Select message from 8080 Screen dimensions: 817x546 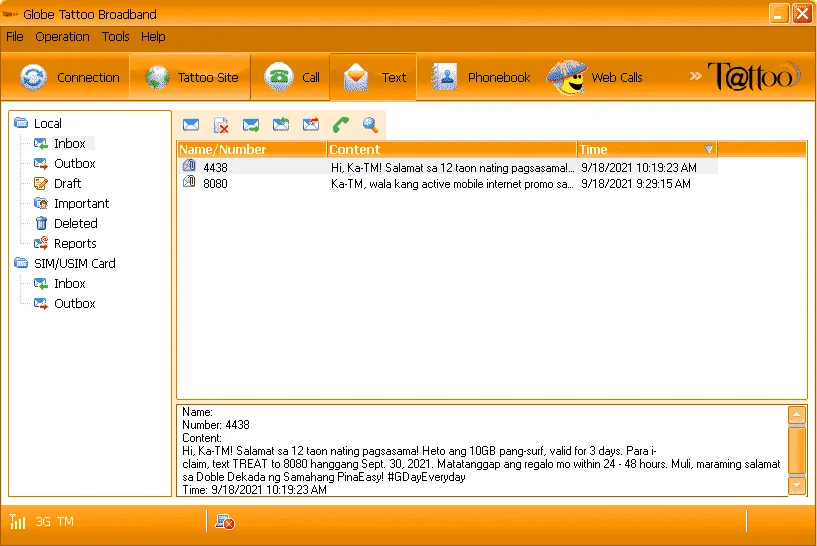coord(447,183)
